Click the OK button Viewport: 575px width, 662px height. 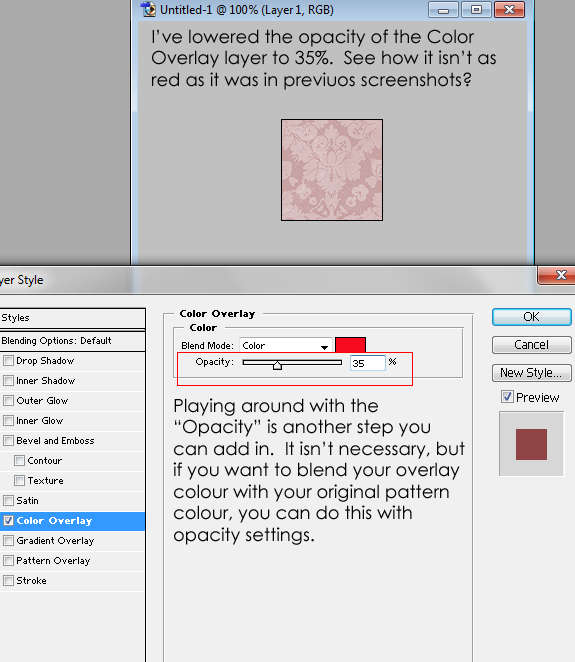coord(532,317)
